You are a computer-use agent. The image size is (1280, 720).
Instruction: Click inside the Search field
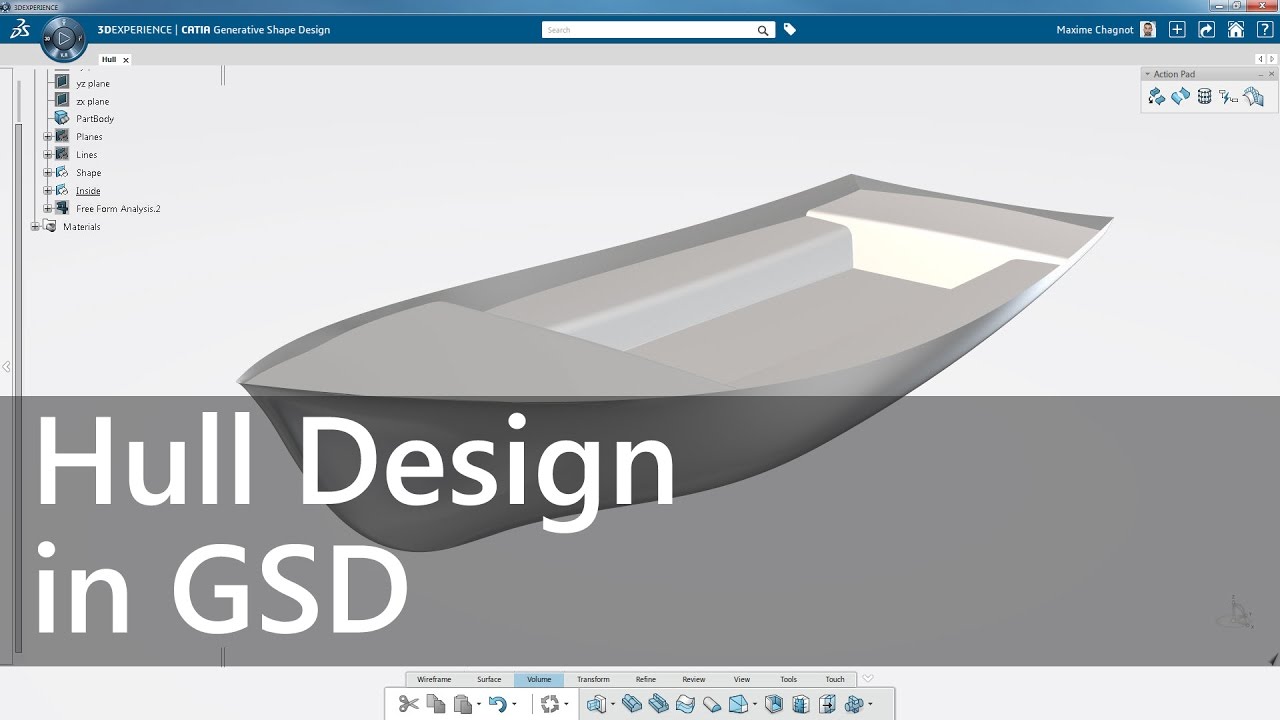tap(650, 30)
